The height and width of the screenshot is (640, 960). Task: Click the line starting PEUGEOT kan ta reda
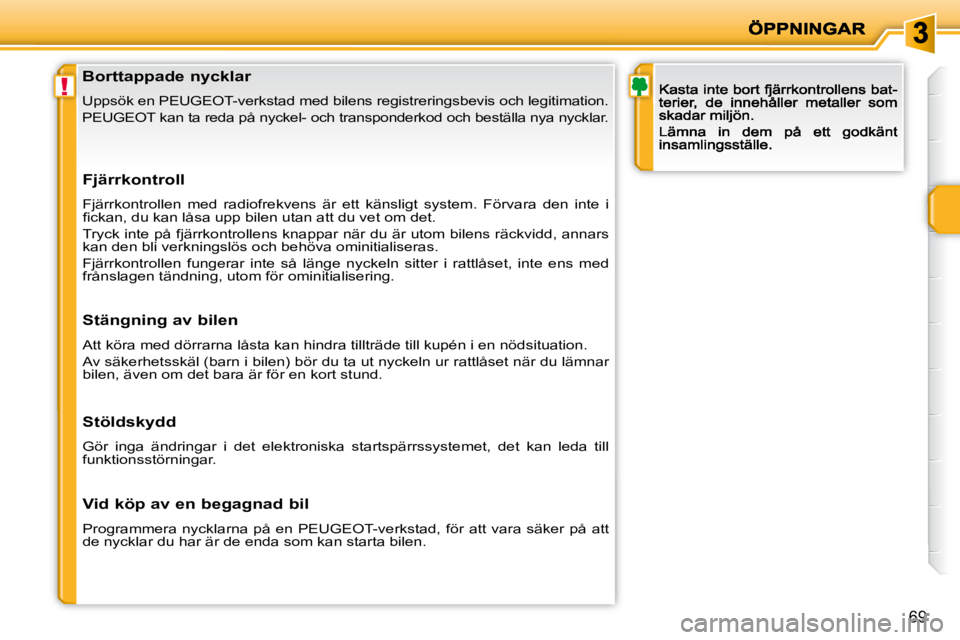345,118
